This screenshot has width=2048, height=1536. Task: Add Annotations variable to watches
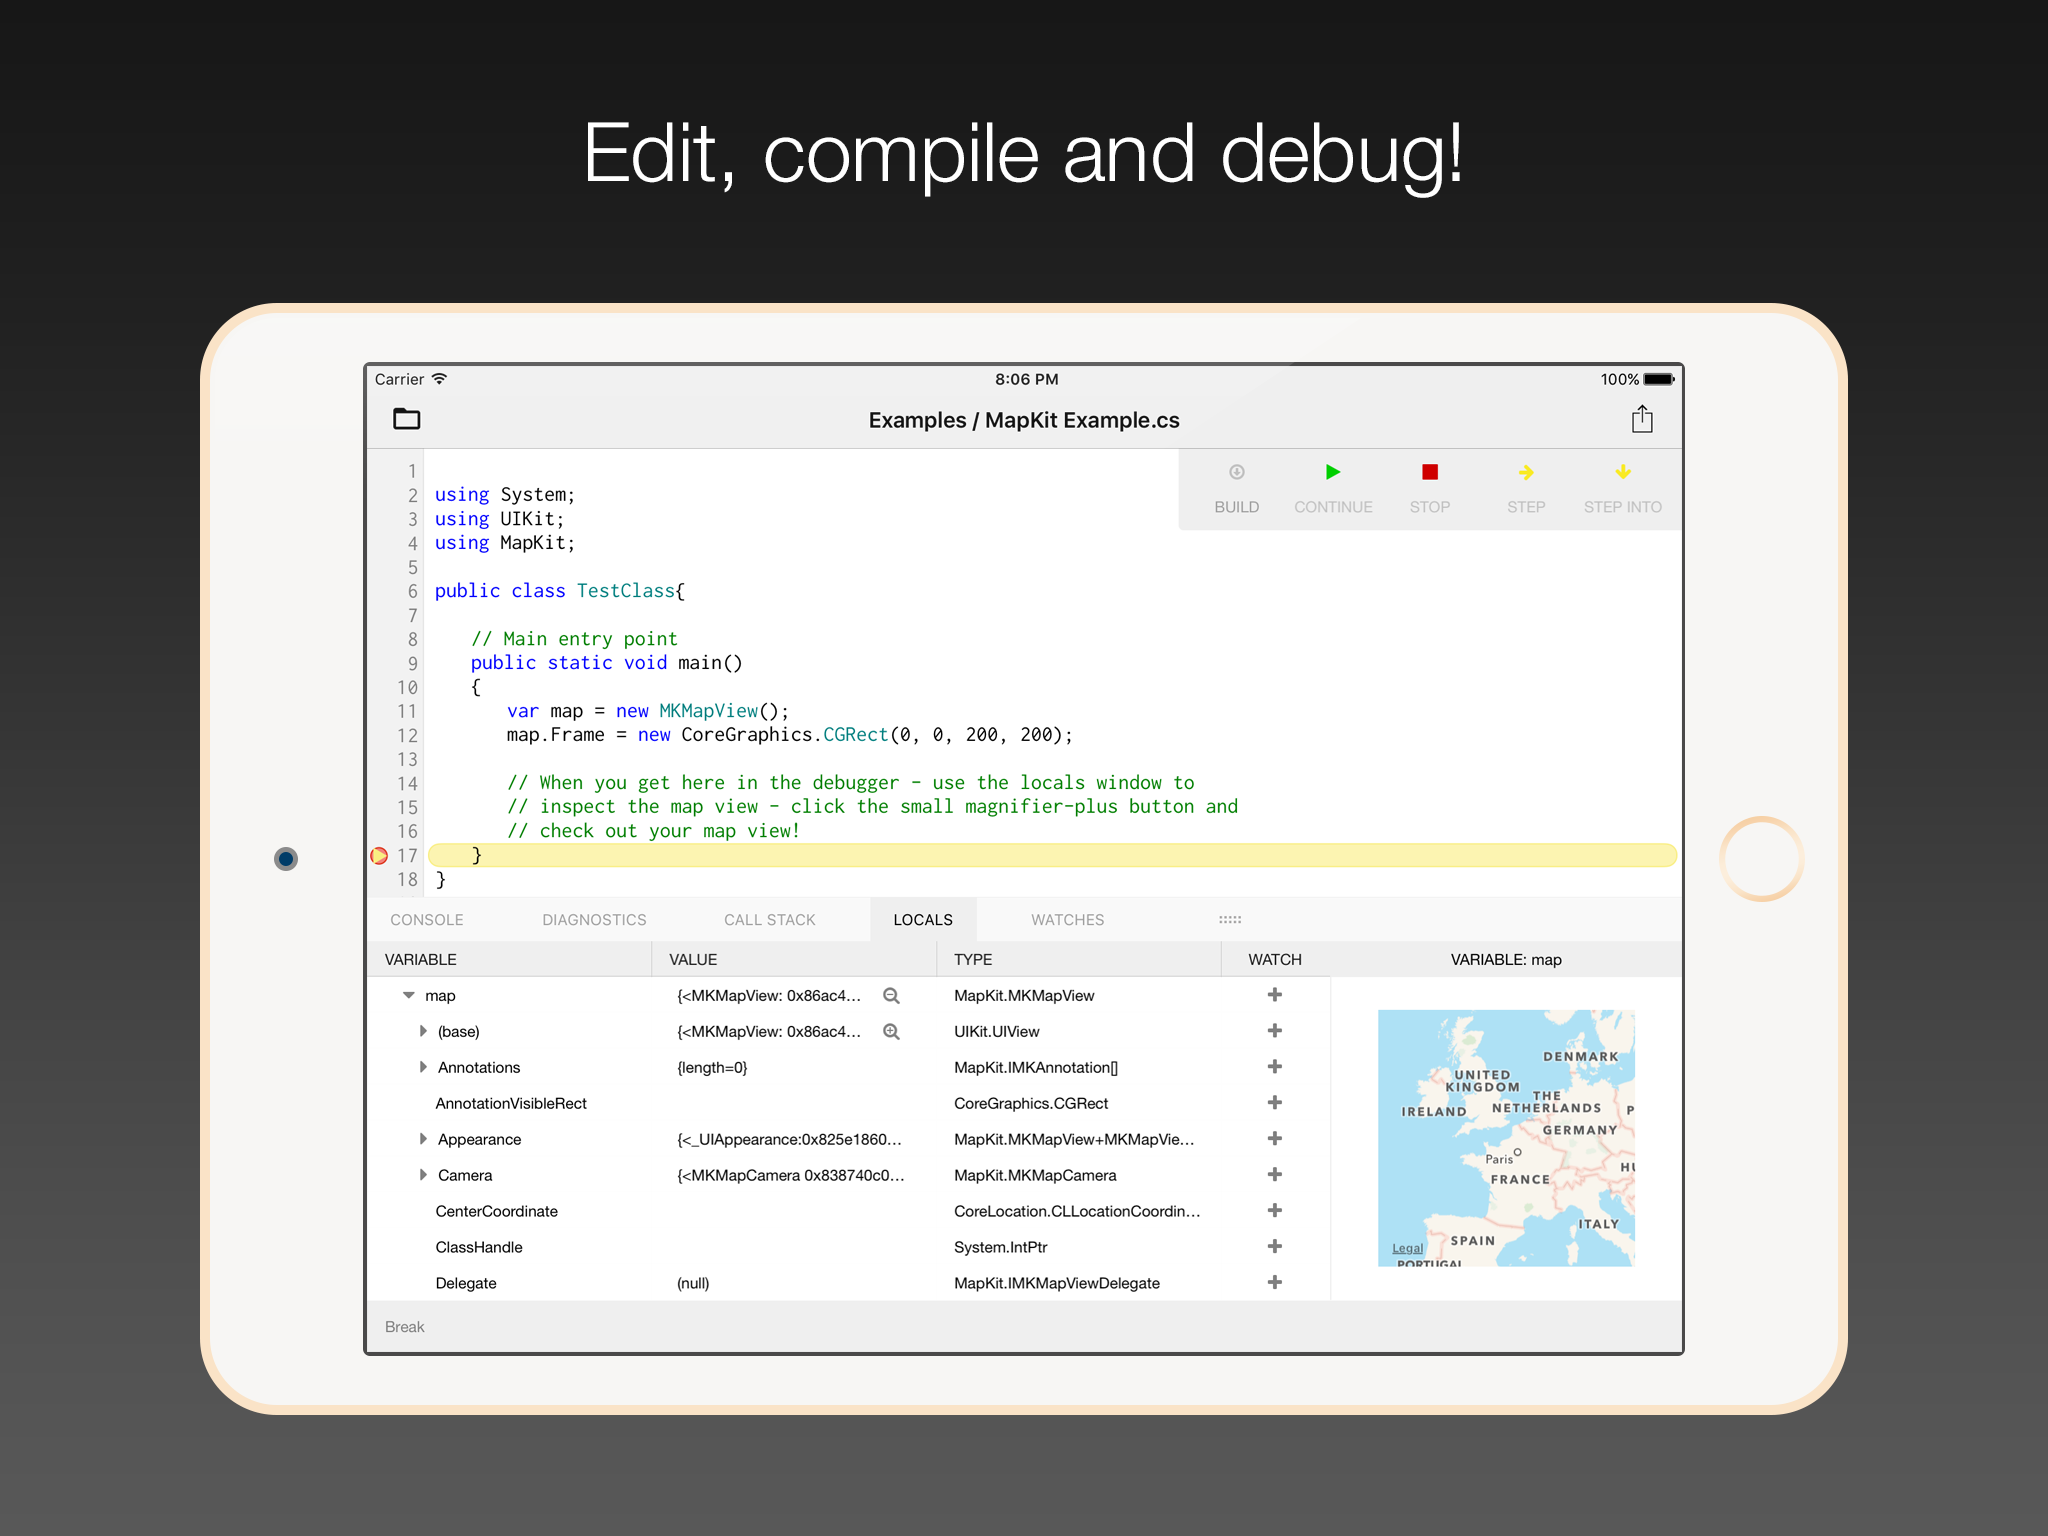(1274, 1067)
